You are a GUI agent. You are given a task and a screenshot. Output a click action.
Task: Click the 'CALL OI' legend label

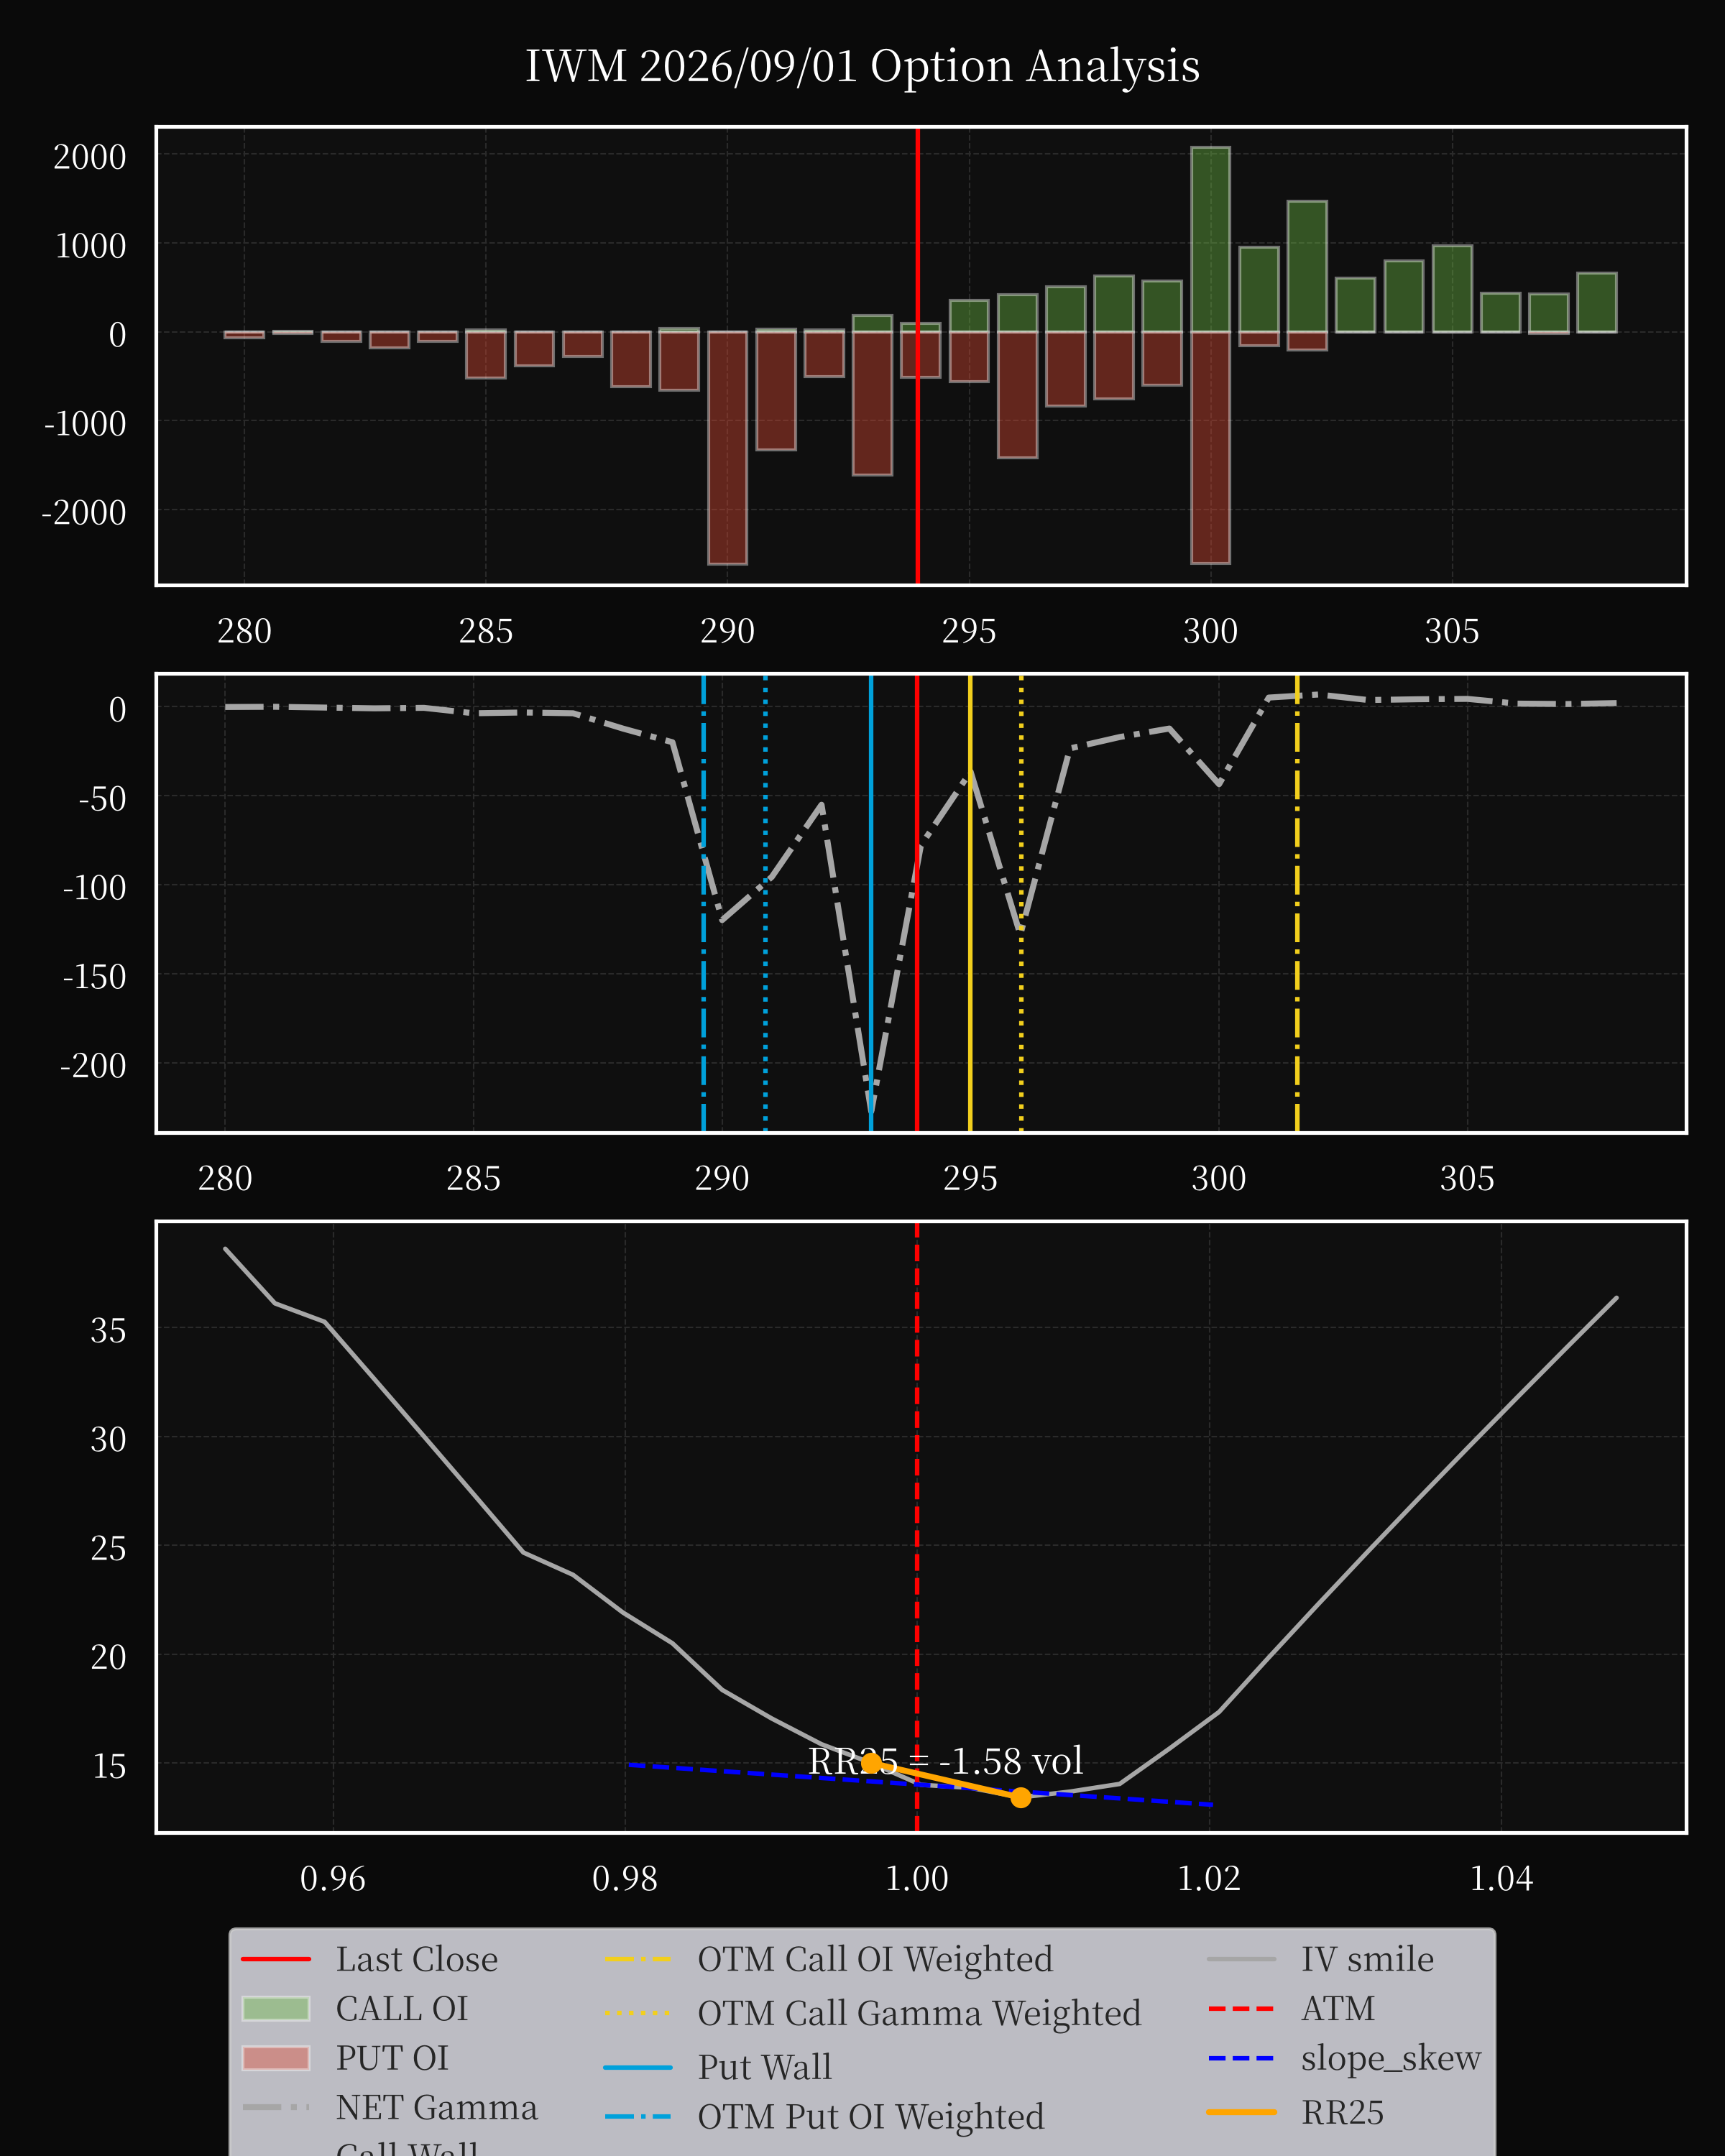[401, 2008]
